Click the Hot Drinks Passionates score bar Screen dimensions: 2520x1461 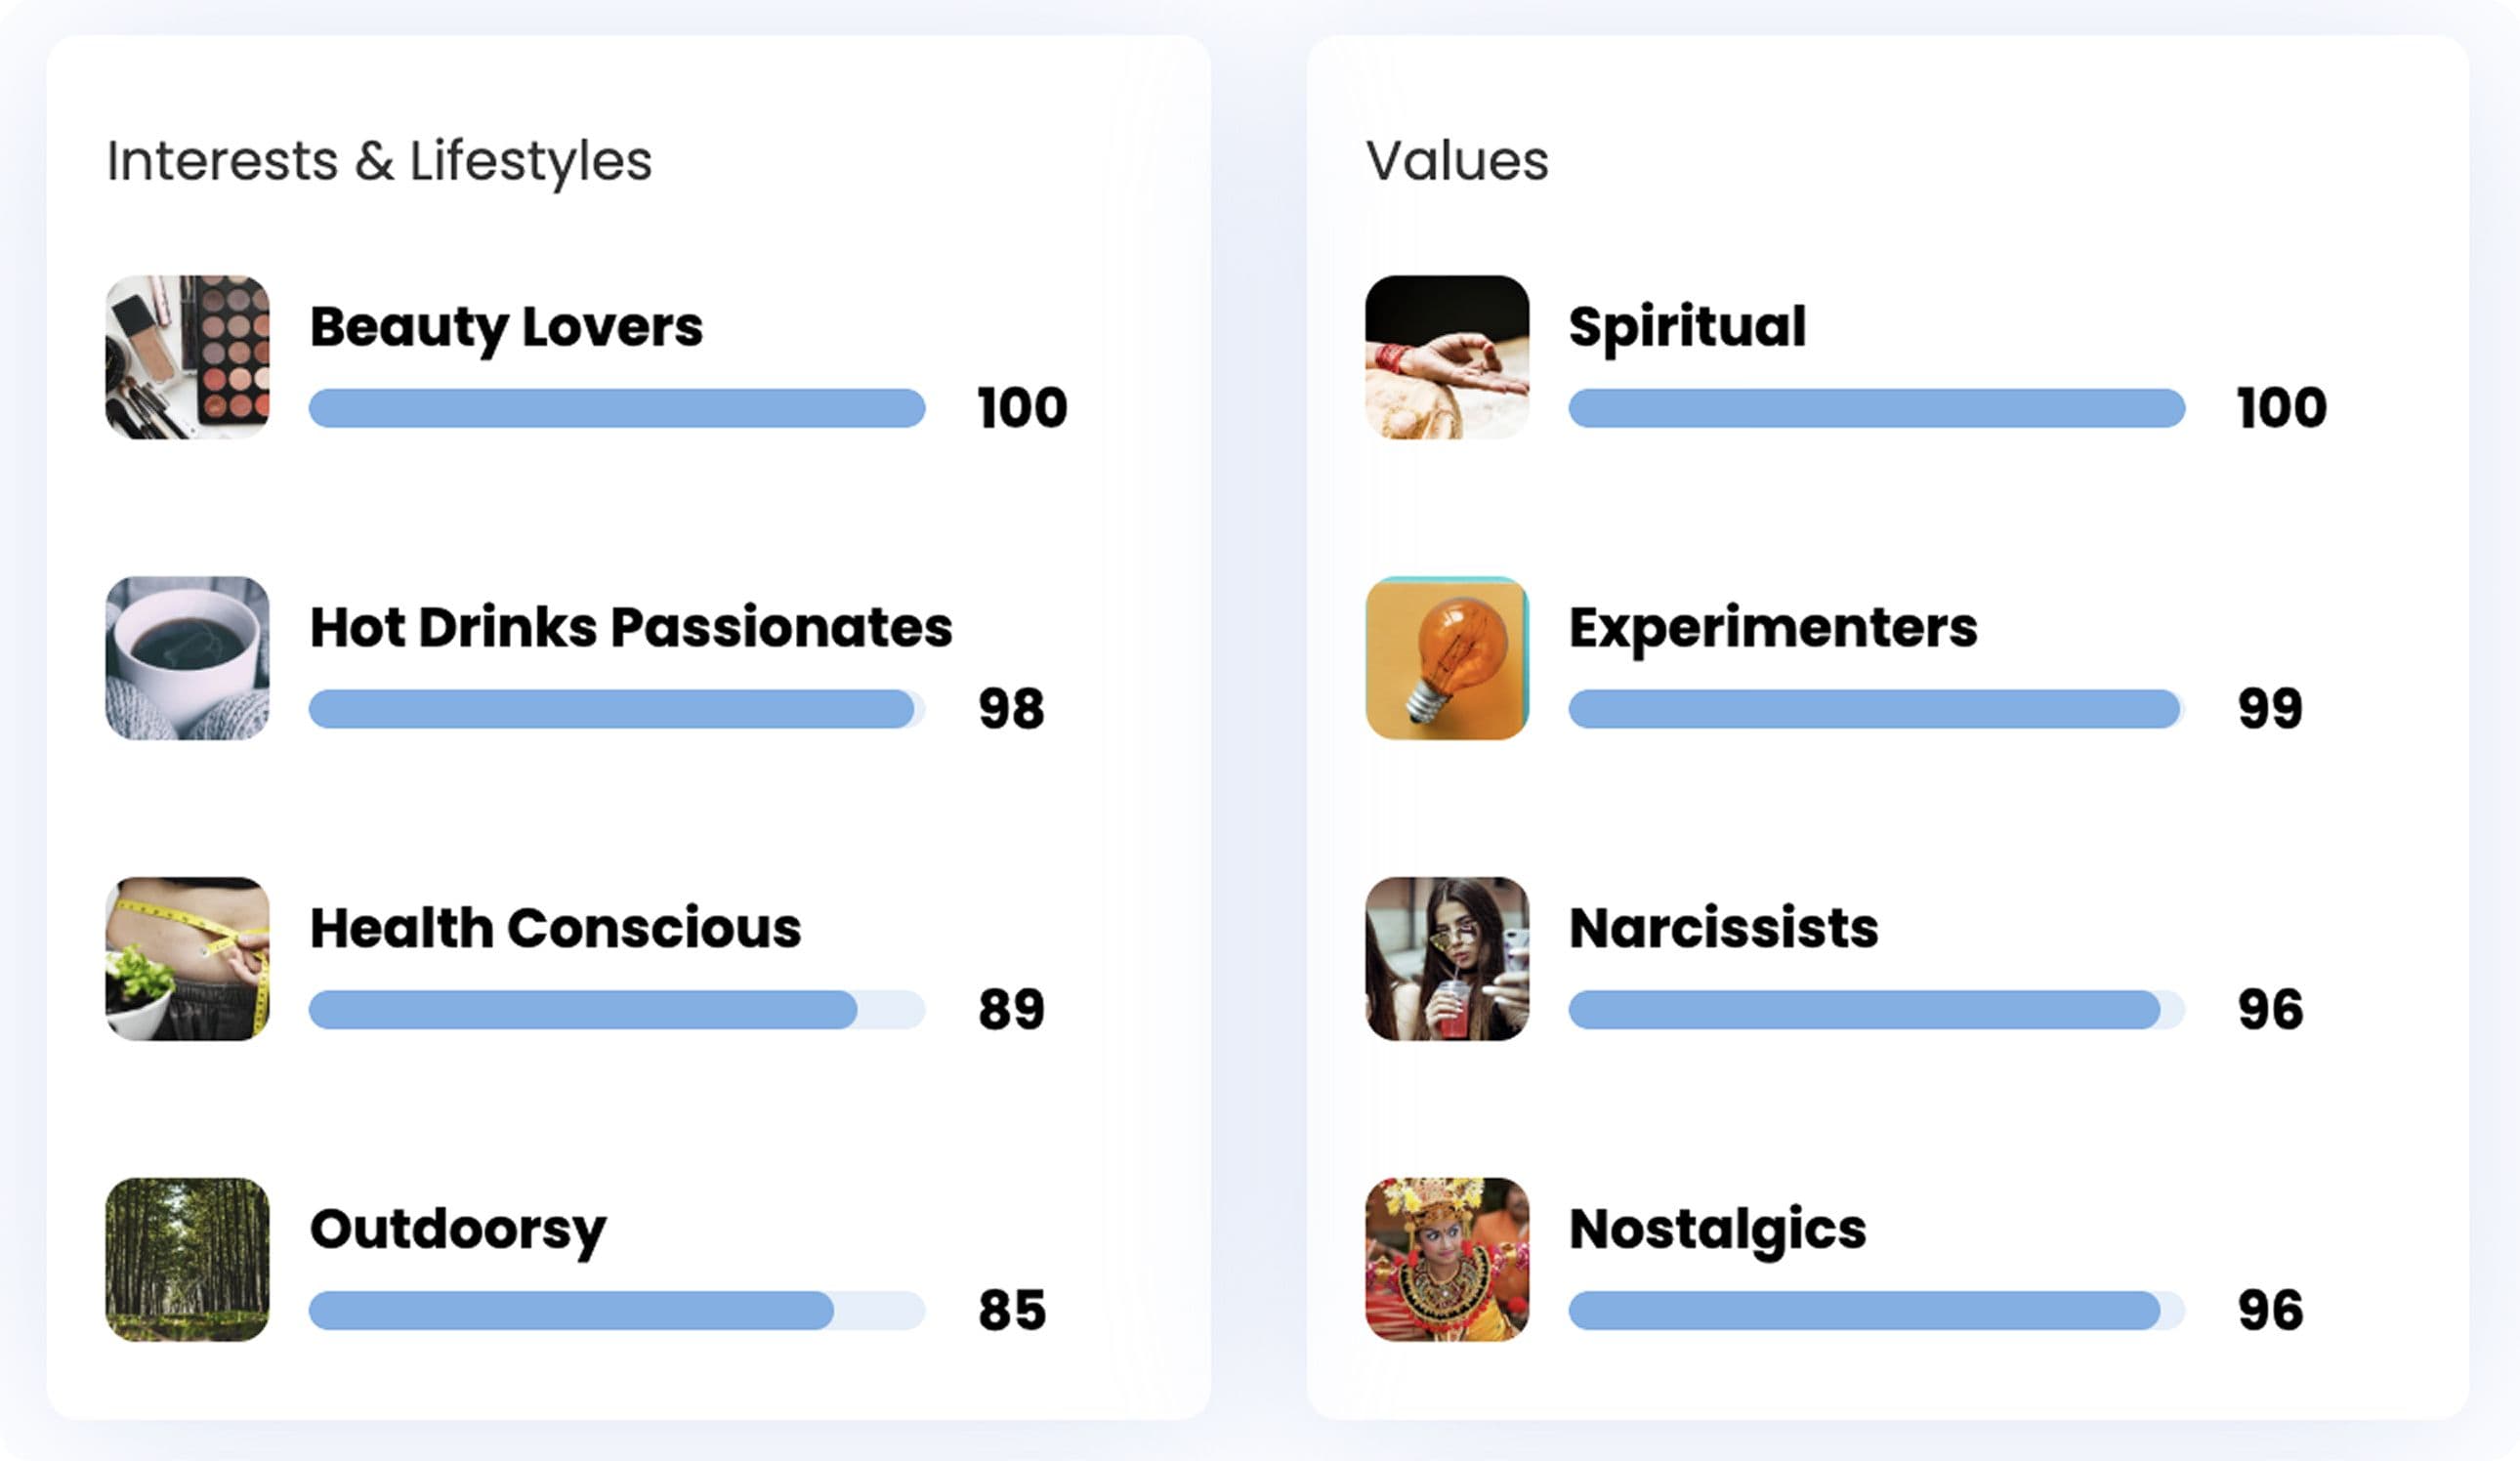[617, 709]
